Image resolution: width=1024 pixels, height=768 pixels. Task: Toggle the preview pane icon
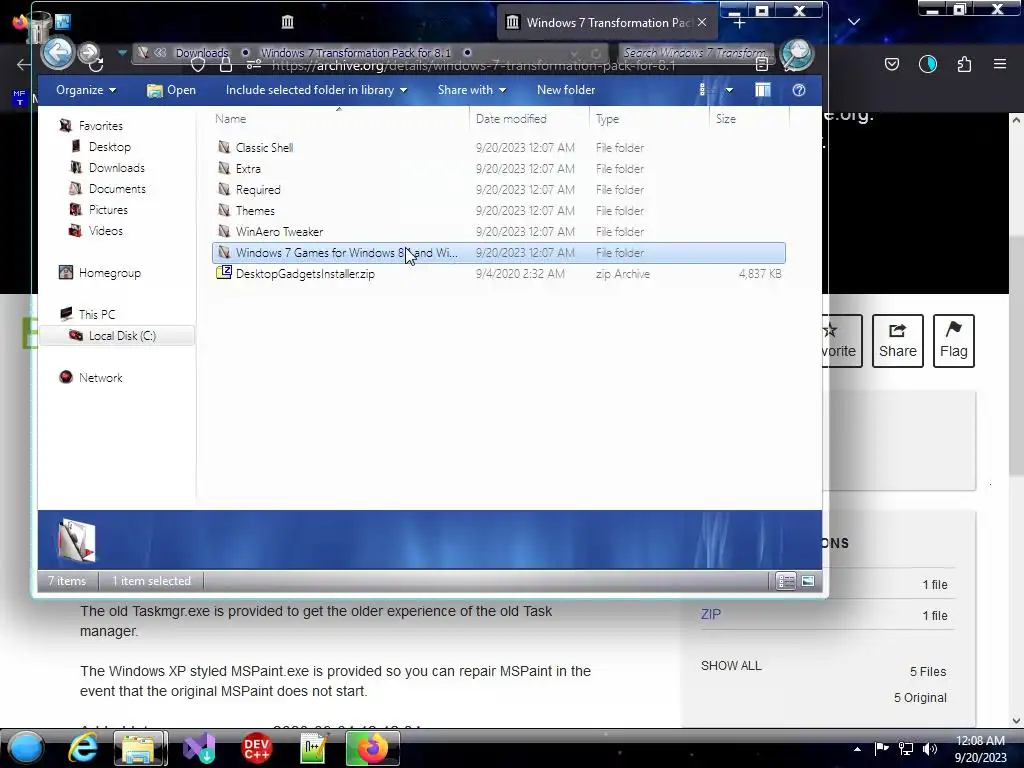(x=763, y=90)
